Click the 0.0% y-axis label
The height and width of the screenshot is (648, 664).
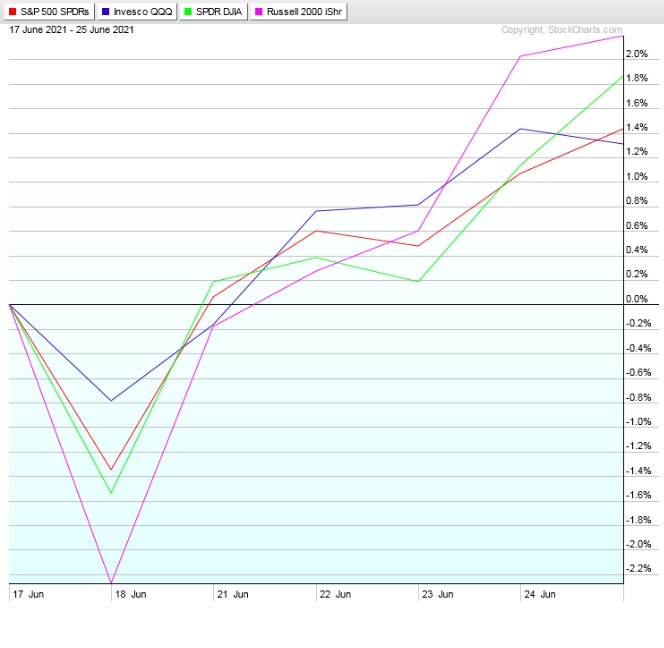coord(637,299)
